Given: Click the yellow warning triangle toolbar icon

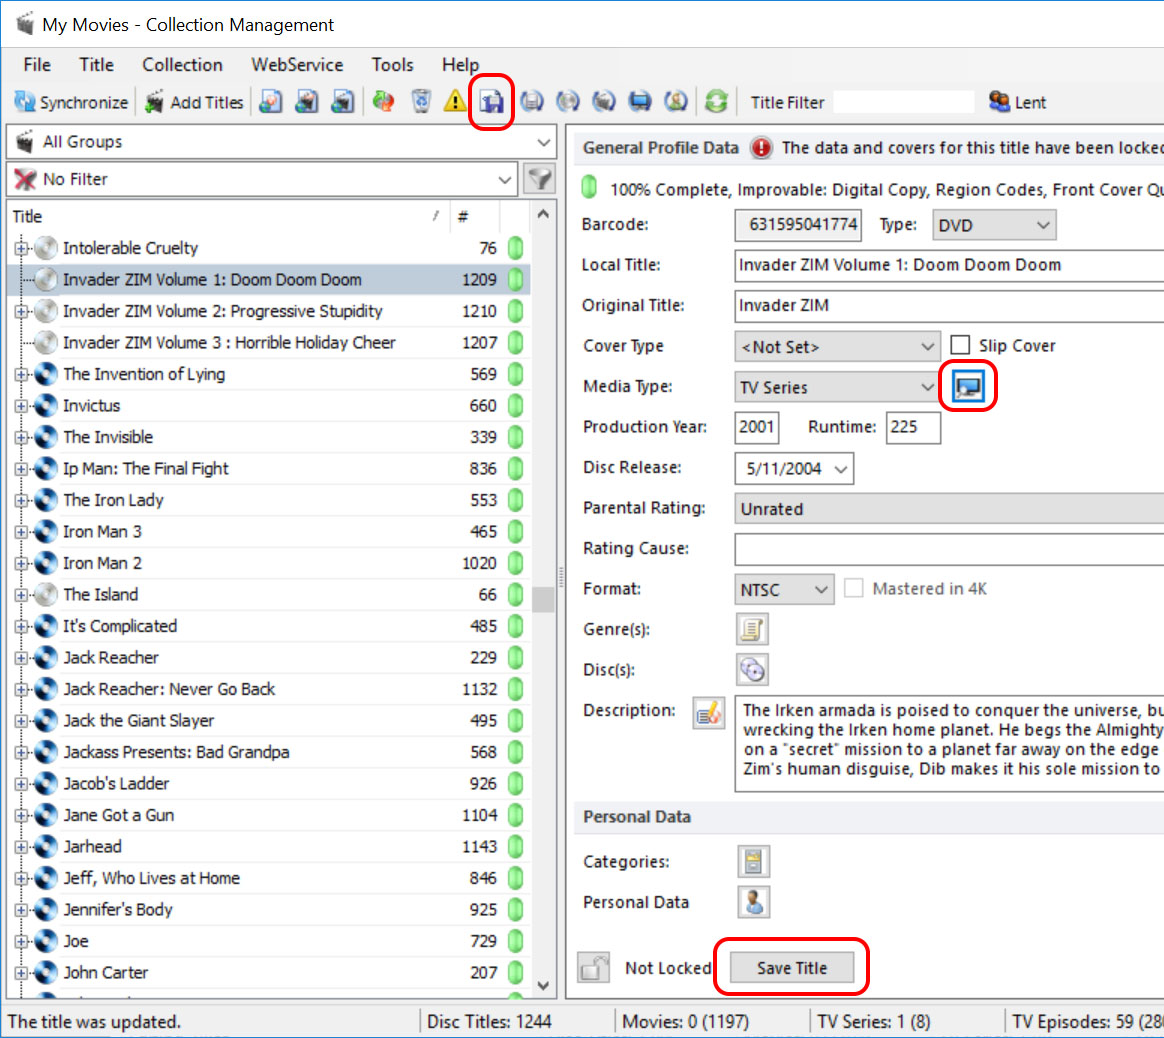Looking at the screenshot, I should click(454, 102).
